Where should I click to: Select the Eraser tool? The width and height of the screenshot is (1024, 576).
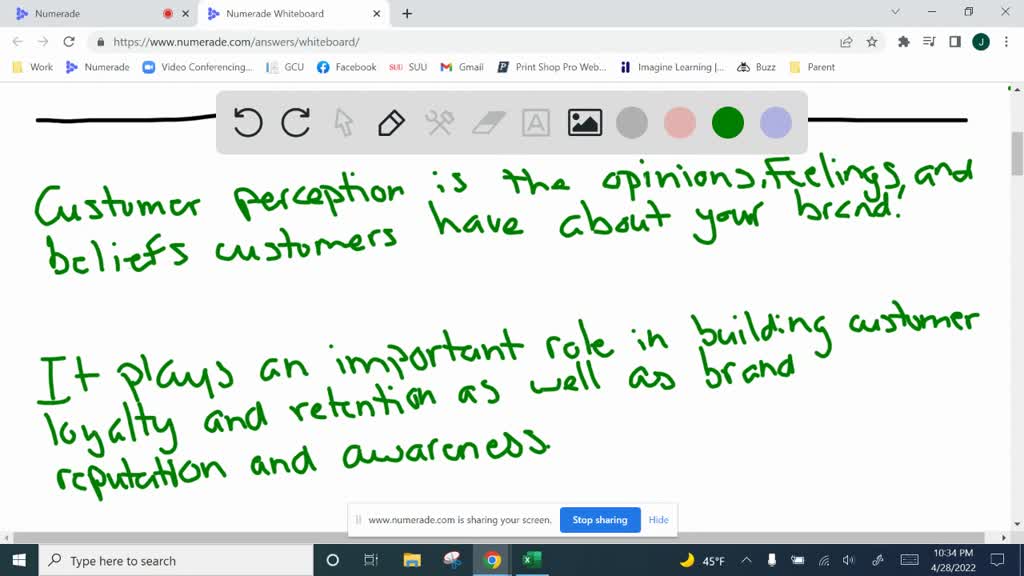(x=488, y=122)
